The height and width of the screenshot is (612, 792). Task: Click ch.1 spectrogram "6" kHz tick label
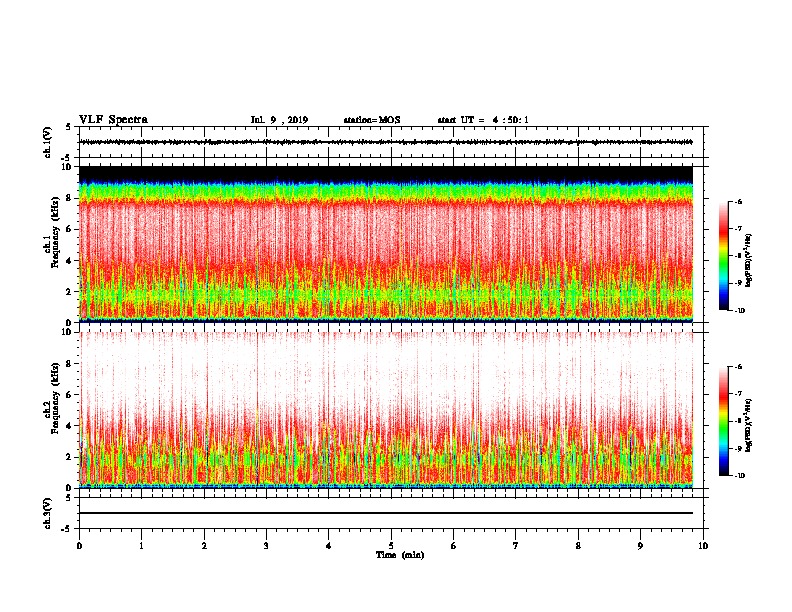pyautogui.click(x=69, y=229)
